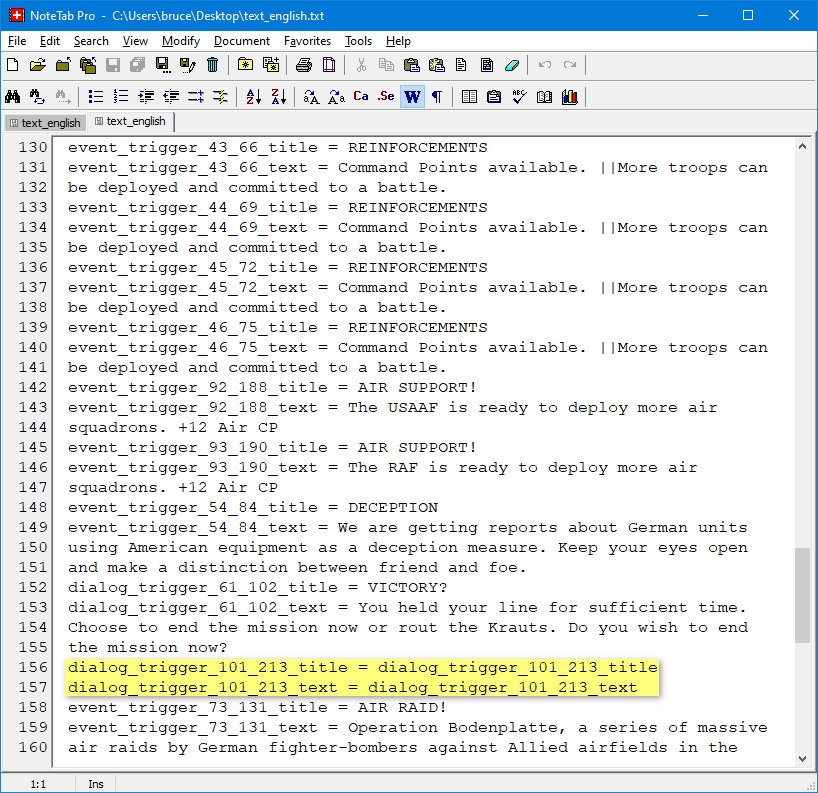Sort lines ascending with A-Z icon
The height and width of the screenshot is (793, 818).
pos(253,97)
